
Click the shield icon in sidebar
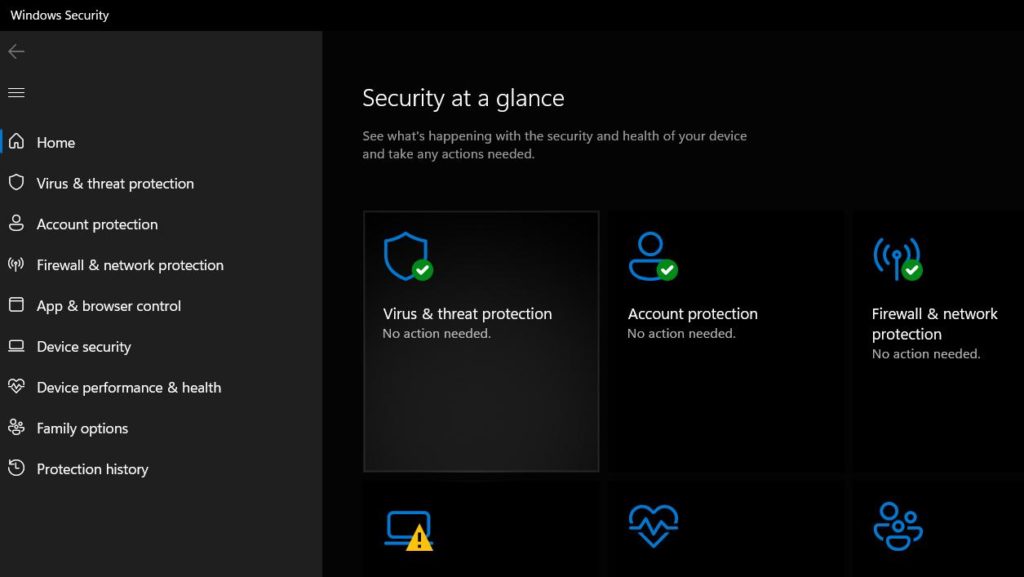tap(16, 183)
